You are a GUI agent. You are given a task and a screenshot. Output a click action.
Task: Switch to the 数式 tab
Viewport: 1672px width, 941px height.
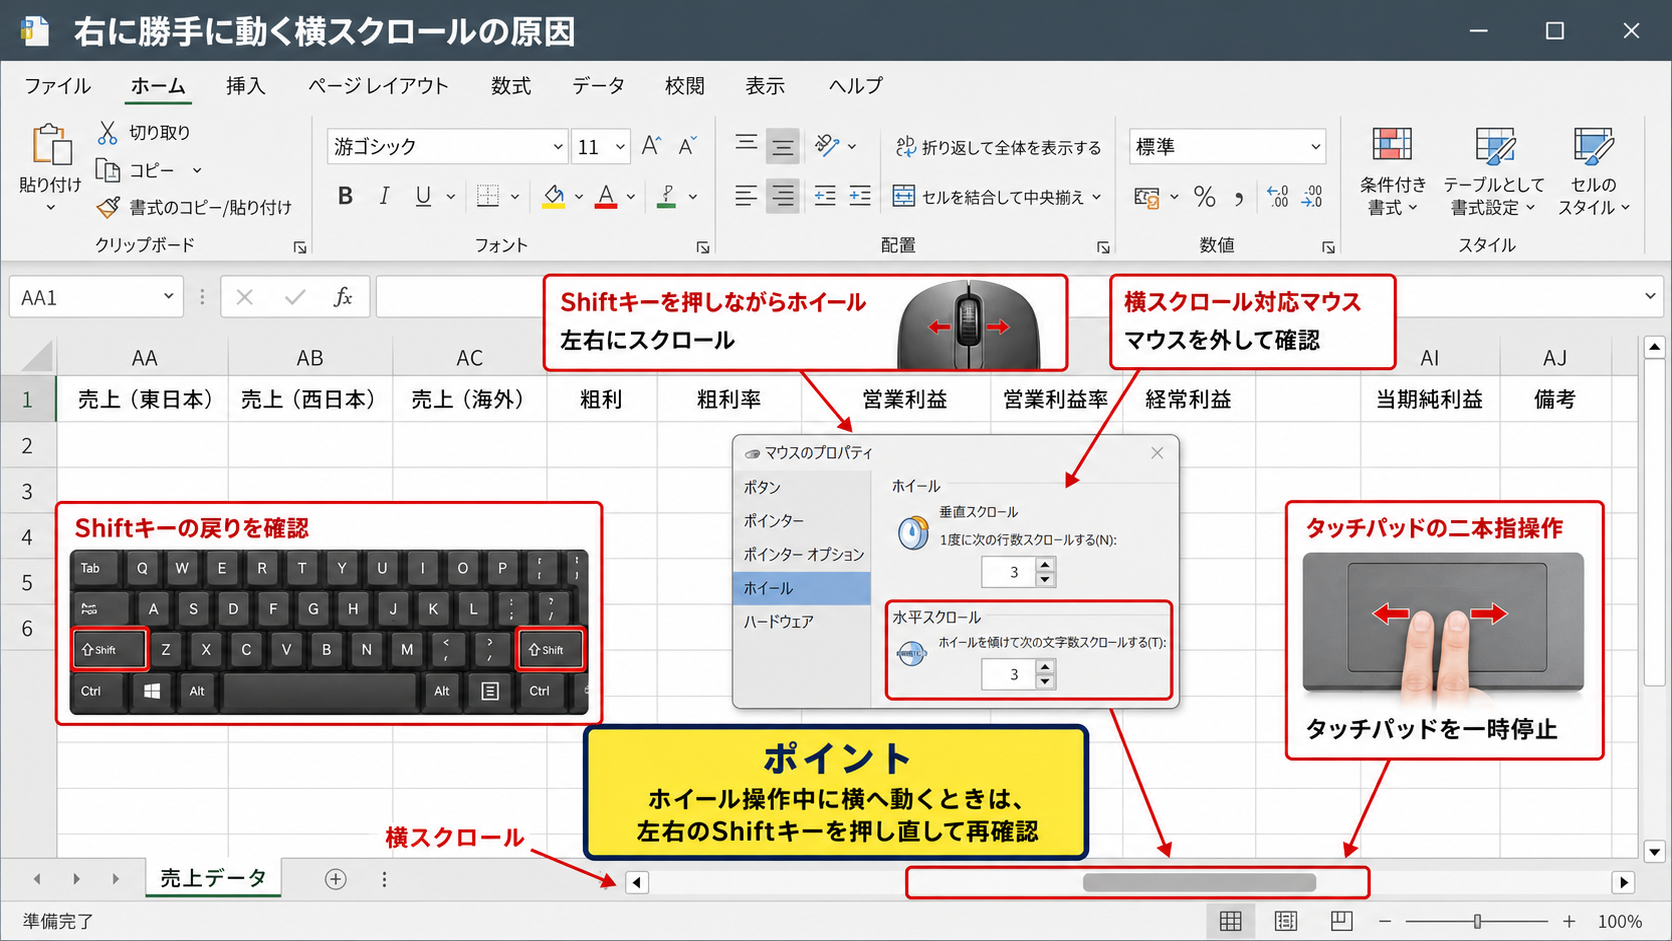(x=510, y=86)
